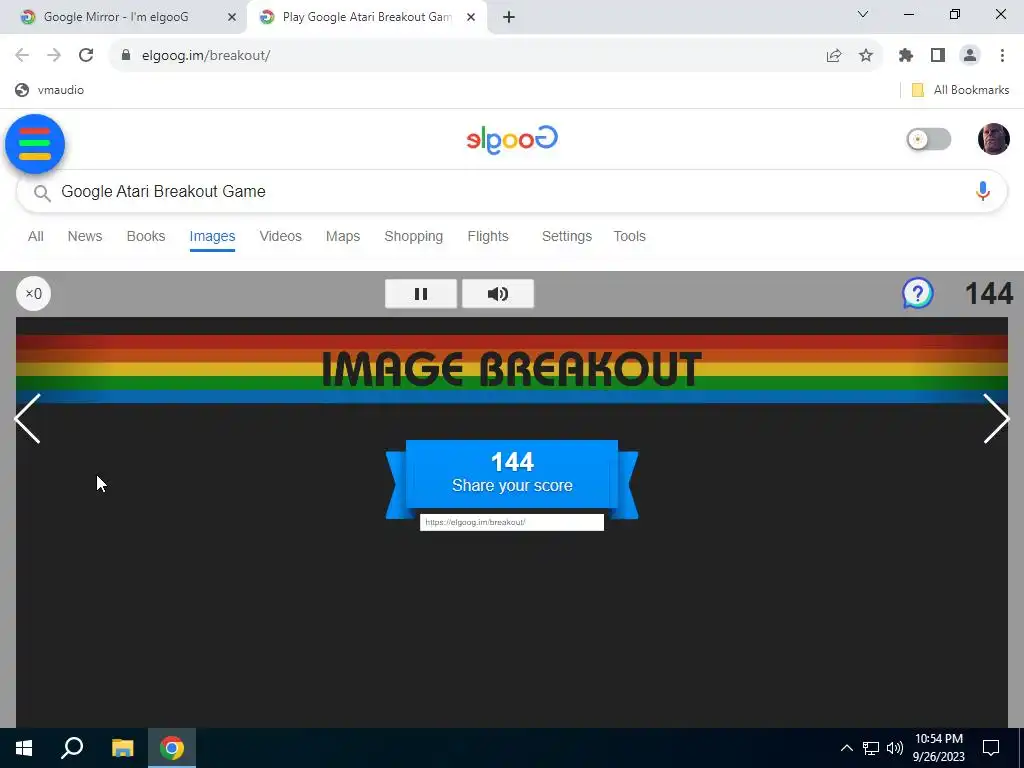The height and width of the screenshot is (768, 1024).
Task: Open the Extensions puzzle icon
Action: [906, 56]
